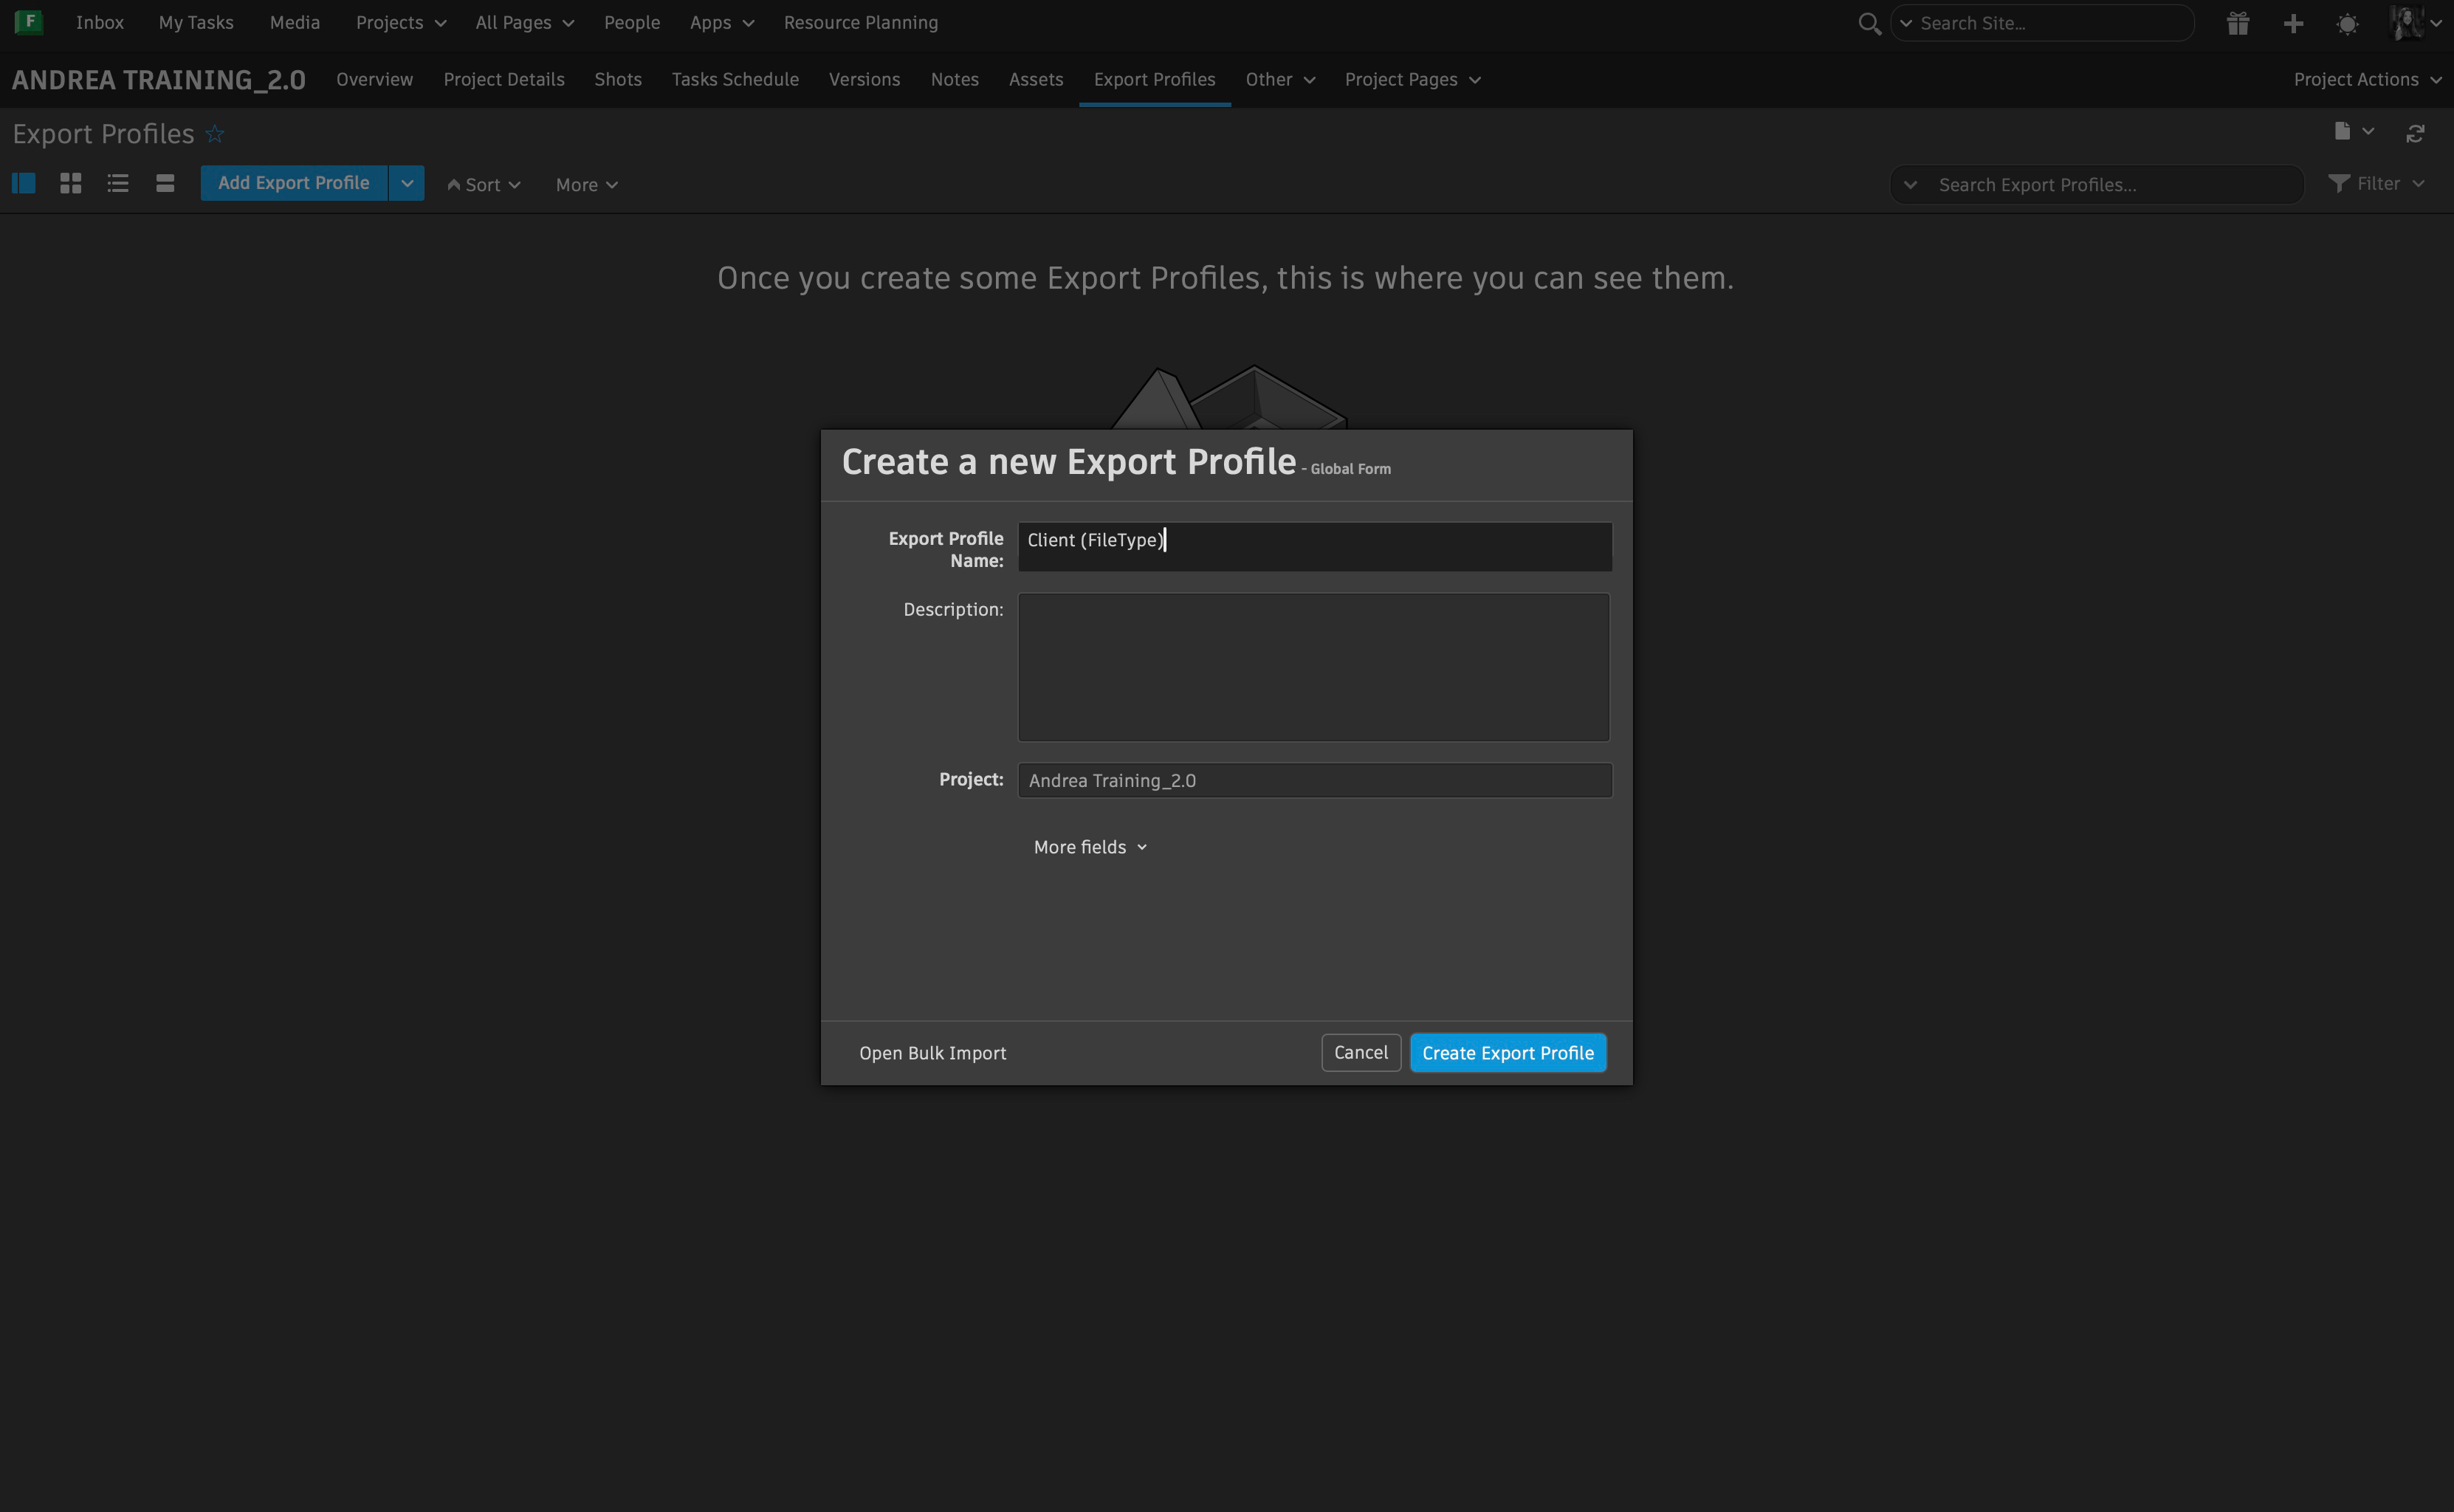The height and width of the screenshot is (1512, 2454).
Task: Click into the Description text area
Action: tap(1313, 667)
